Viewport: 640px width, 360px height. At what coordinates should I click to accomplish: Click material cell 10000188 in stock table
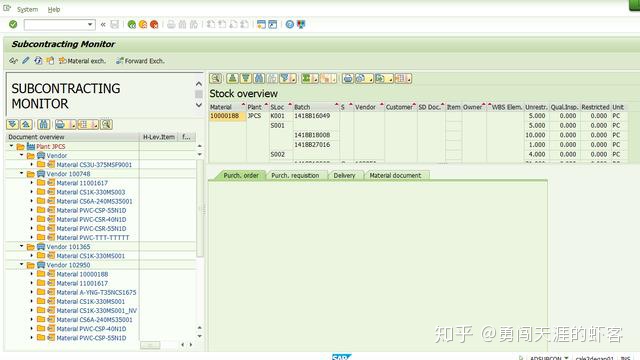click(x=227, y=116)
